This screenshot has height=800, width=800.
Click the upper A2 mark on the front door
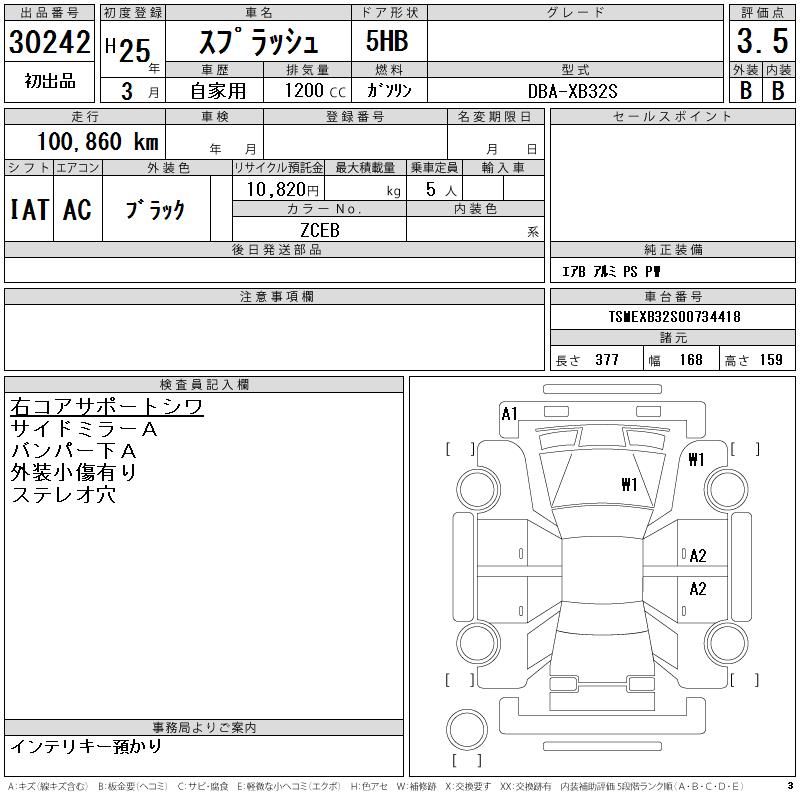click(x=697, y=556)
